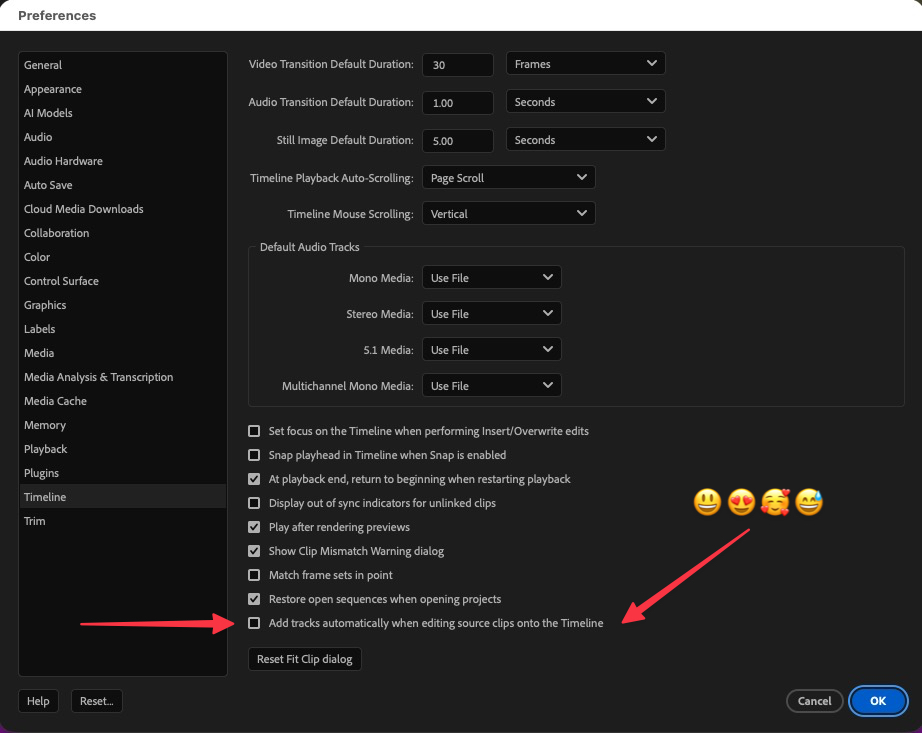The image size is (922, 733).
Task: Open Multichannel Mono Media dropdown
Action: click(x=492, y=386)
